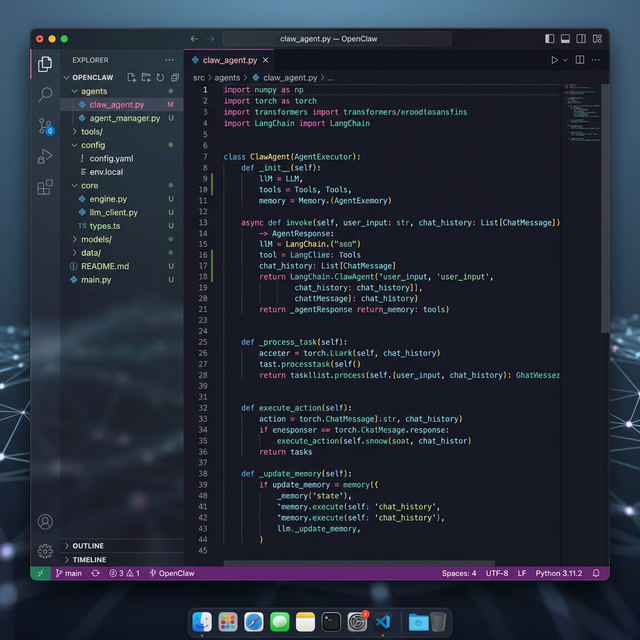Open main.py file

coord(122,280)
